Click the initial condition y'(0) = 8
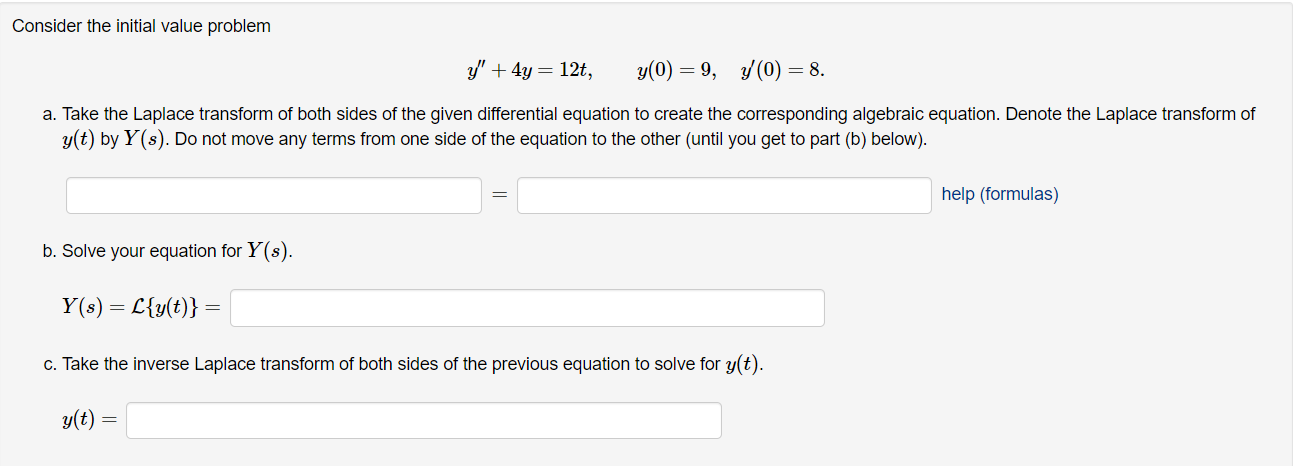Viewport: 1296px width, 466px height. click(x=783, y=70)
